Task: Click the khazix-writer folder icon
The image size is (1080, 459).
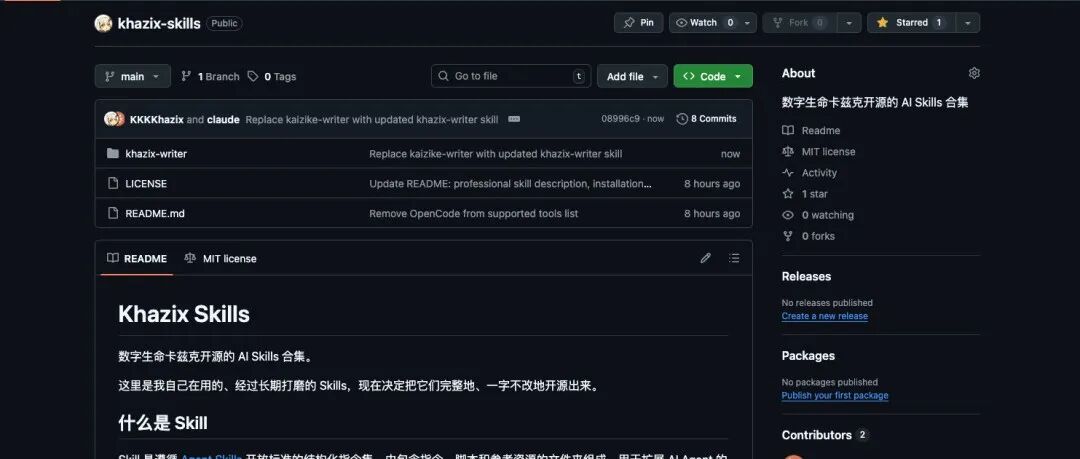Action: (113, 153)
